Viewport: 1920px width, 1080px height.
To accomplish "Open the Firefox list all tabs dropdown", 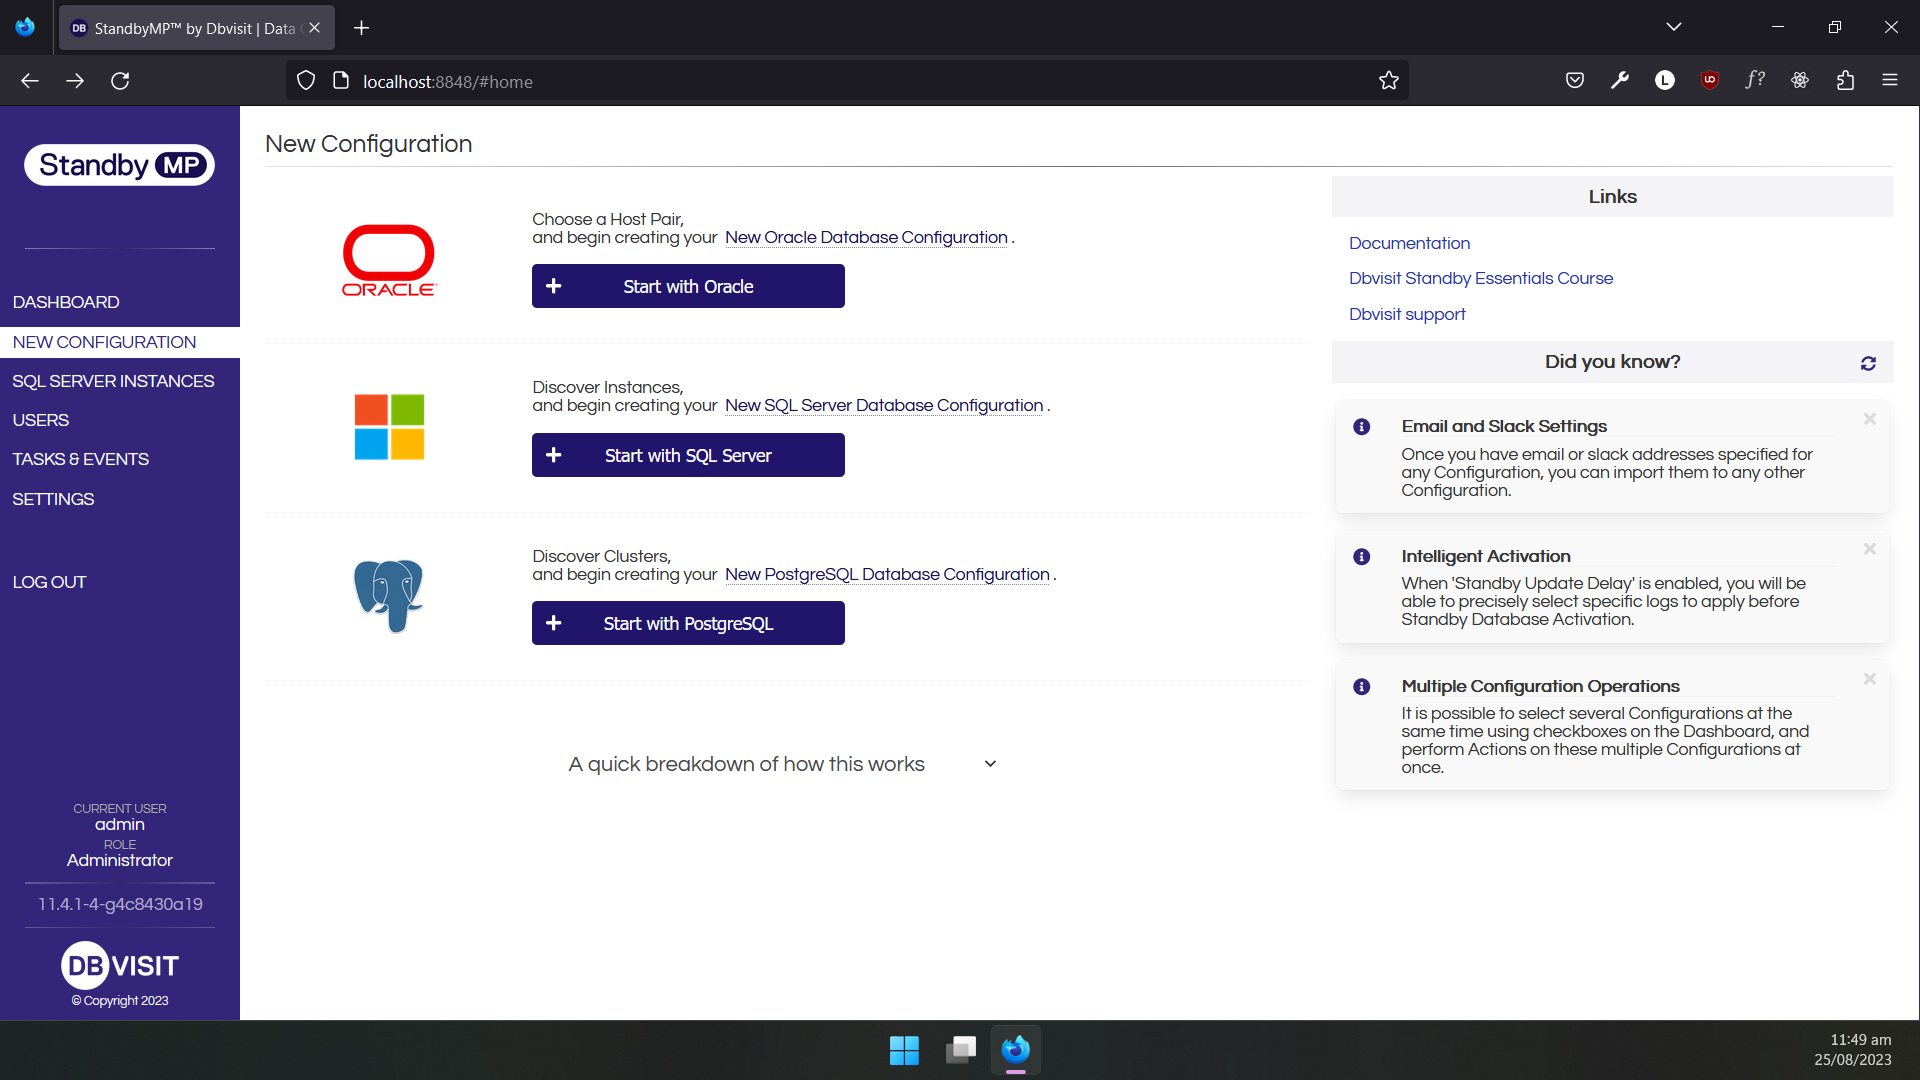I will (x=1673, y=27).
